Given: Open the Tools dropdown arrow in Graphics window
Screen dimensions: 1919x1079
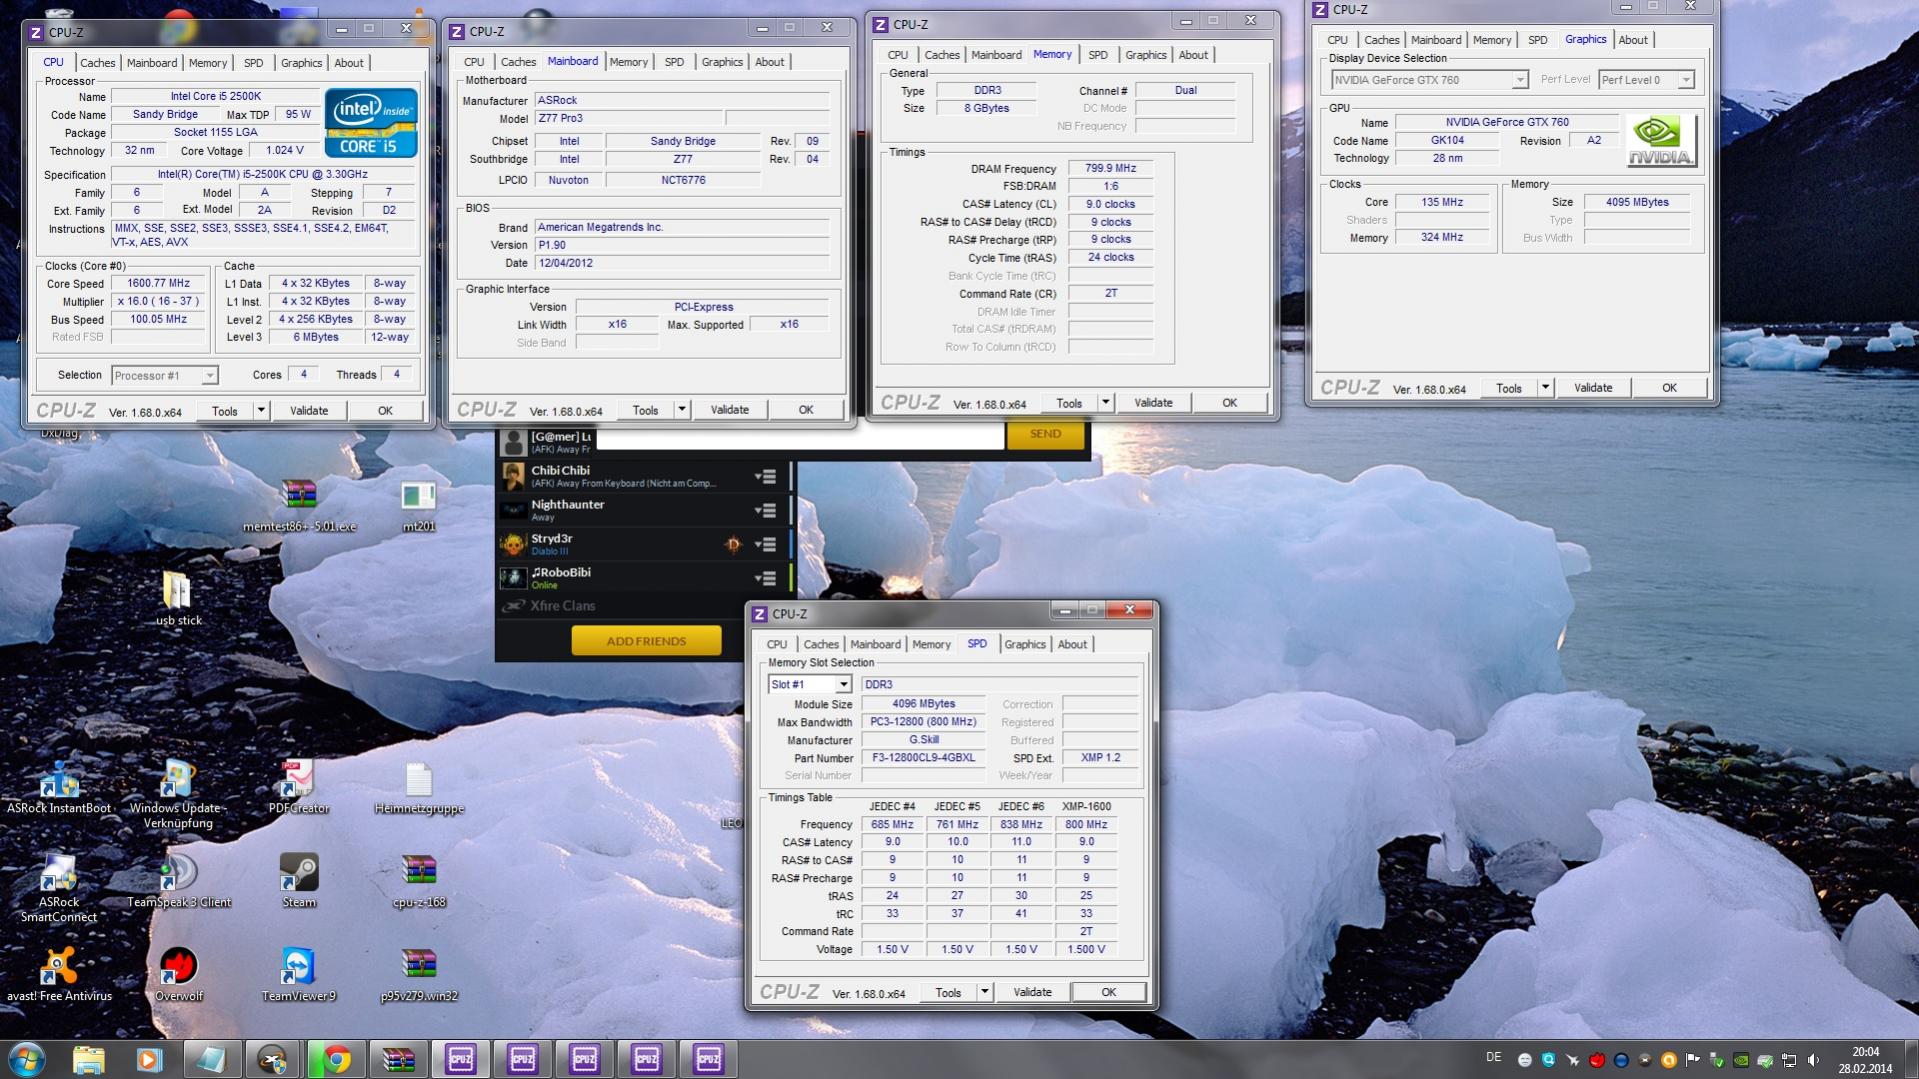Looking at the screenshot, I should click(1546, 388).
